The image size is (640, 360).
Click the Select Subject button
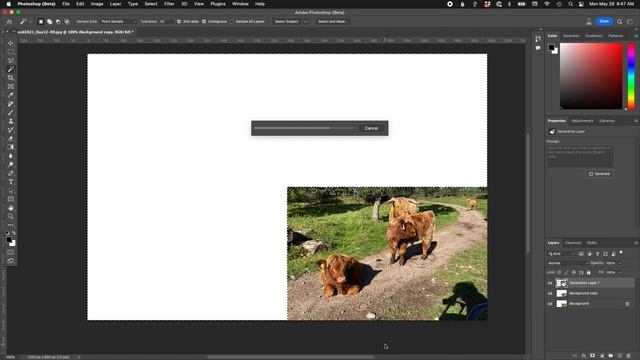point(287,22)
